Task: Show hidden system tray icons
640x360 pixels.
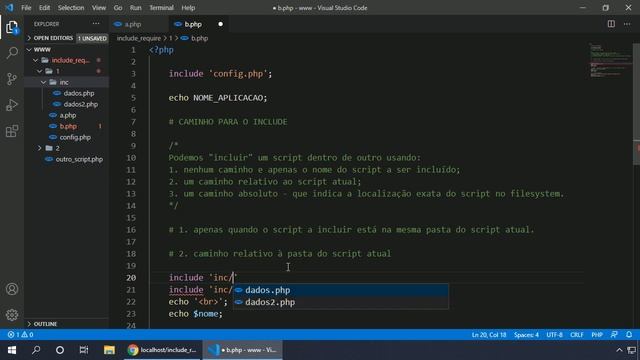Action: [619, 350]
